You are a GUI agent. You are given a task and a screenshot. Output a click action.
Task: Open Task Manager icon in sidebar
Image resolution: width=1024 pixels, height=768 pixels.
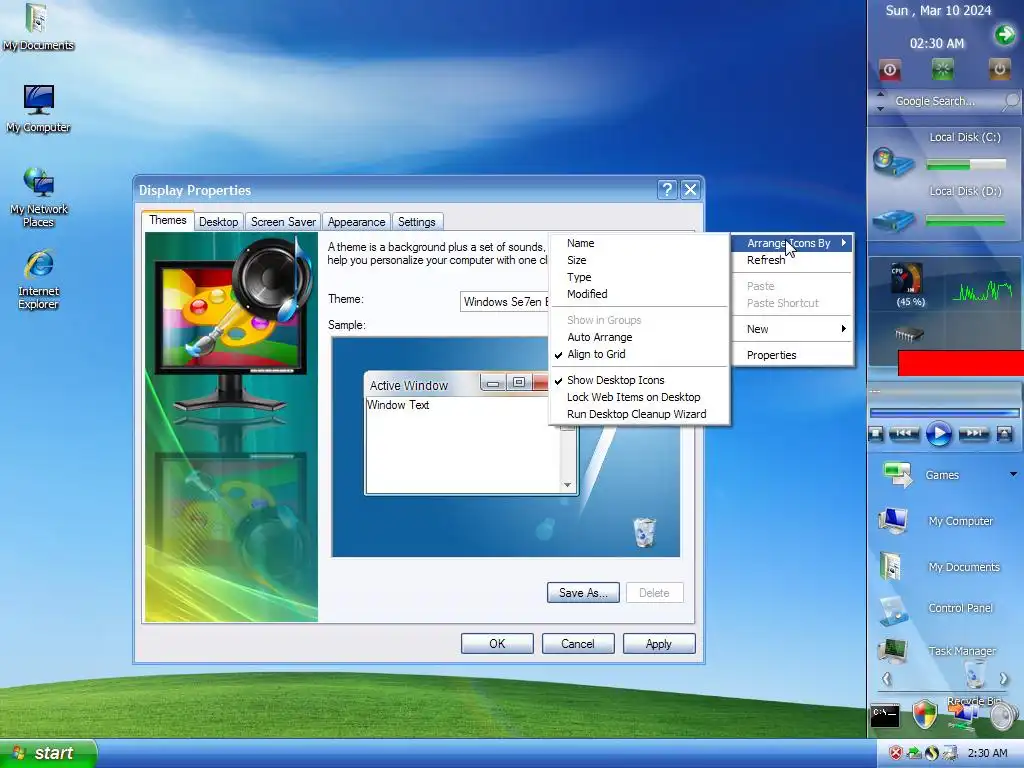click(892, 651)
